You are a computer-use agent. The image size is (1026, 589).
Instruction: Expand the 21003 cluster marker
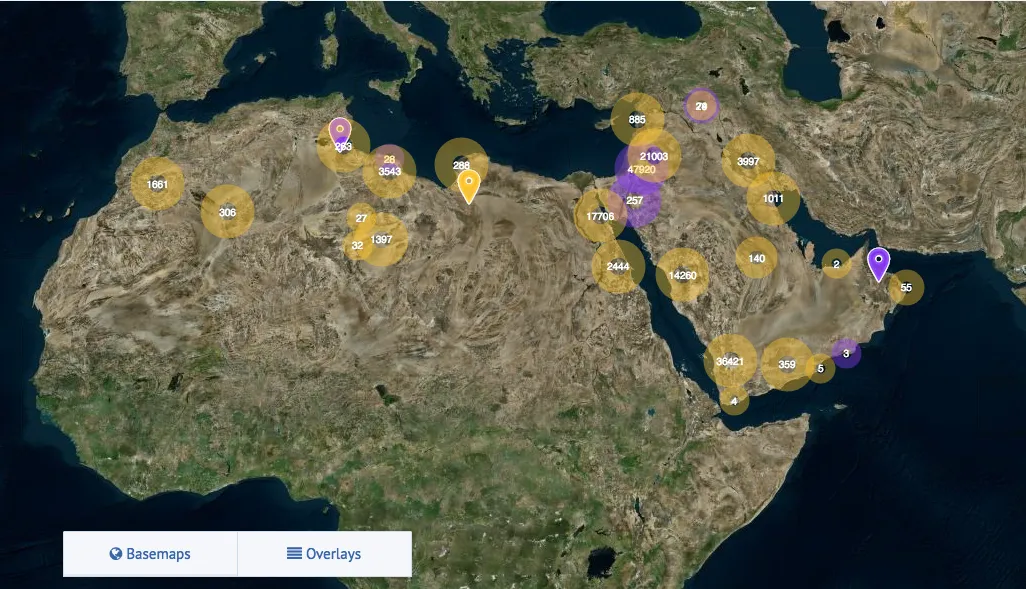tap(654, 156)
